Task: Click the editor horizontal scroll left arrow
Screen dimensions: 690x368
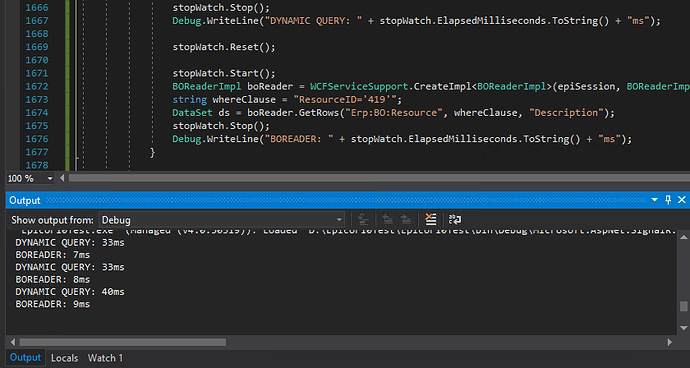Action: [62, 178]
